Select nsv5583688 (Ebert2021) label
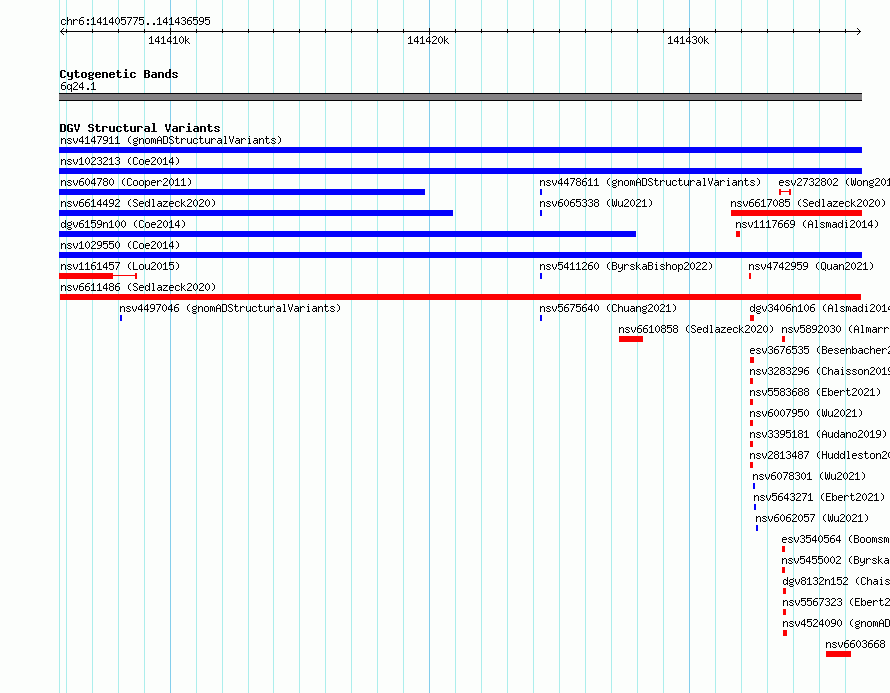This screenshot has width=890, height=693. 815,392
